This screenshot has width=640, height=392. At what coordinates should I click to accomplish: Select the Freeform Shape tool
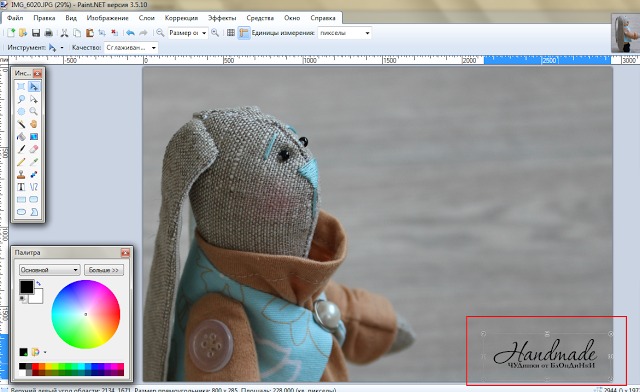(x=34, y=212)
